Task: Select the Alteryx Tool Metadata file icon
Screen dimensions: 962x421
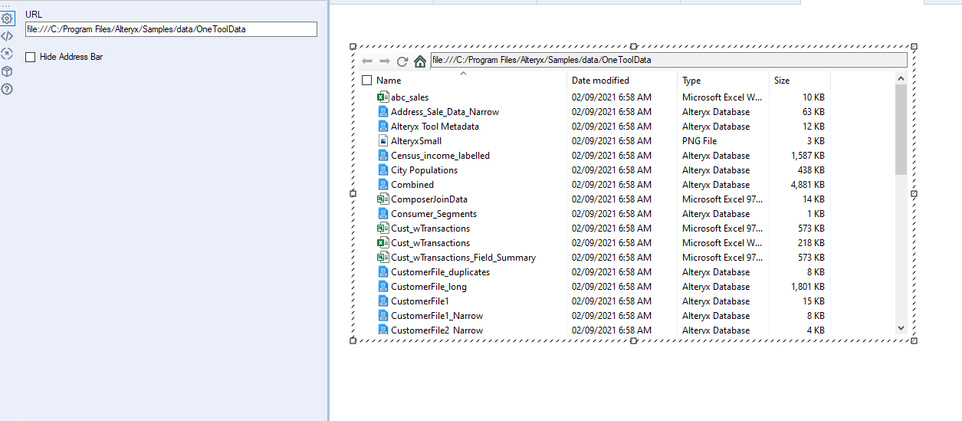Action: click(383, 126)
